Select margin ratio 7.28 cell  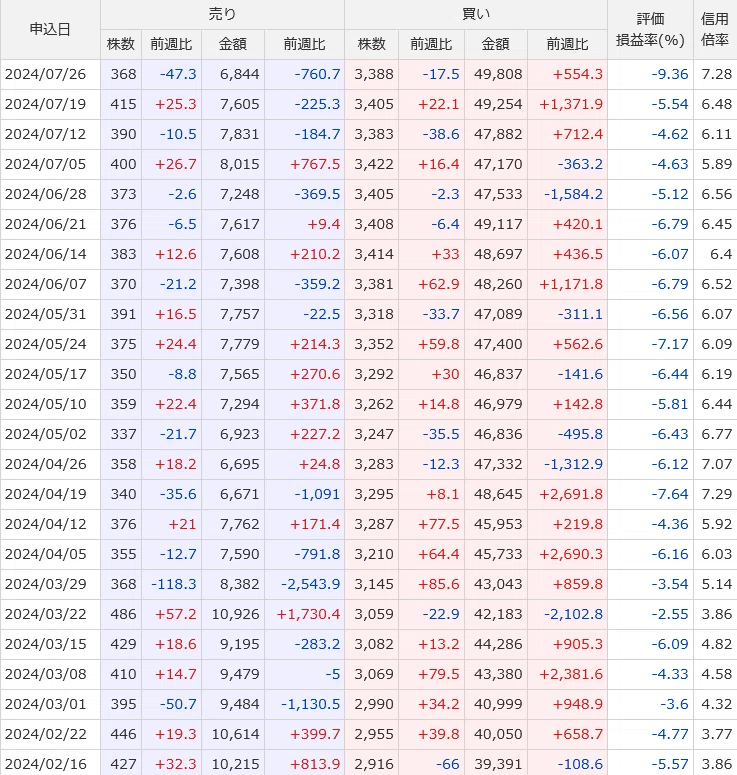tap(715, 75)
